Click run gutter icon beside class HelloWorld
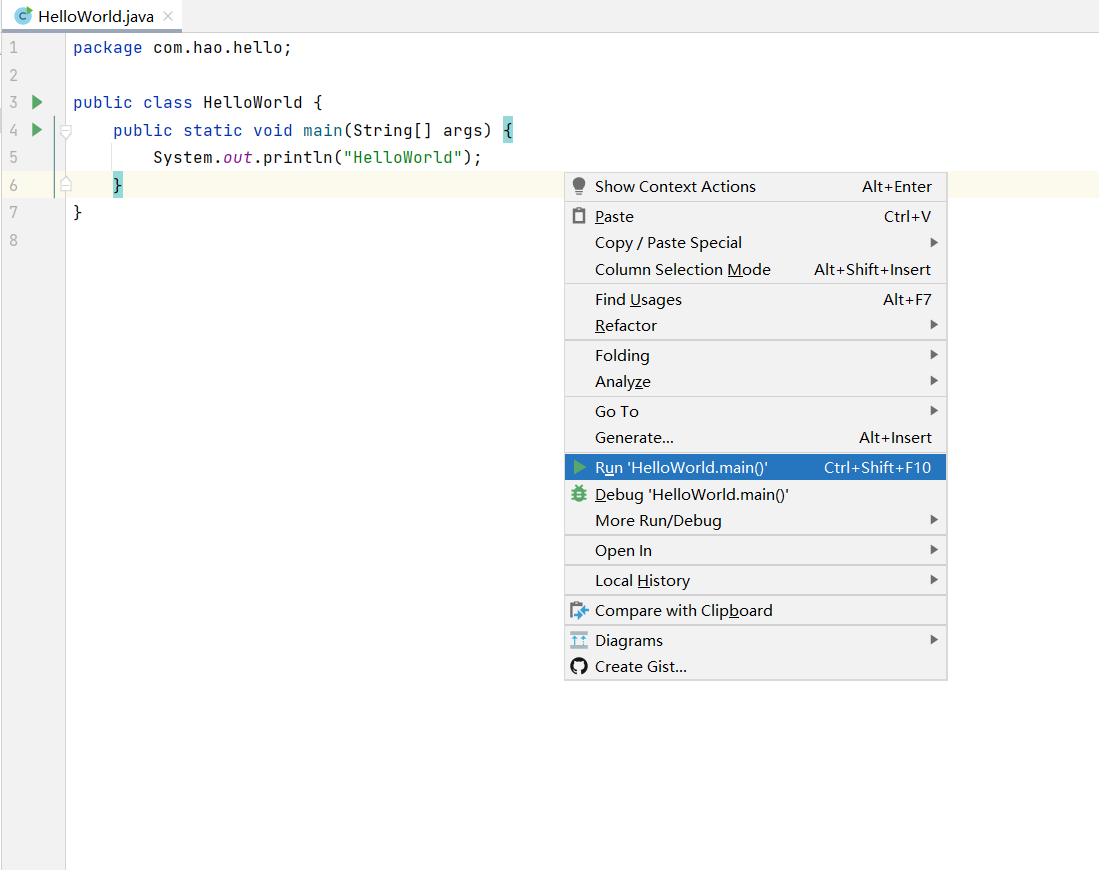The width and height of the screenshot is (1099, 870). pos(37,102)
